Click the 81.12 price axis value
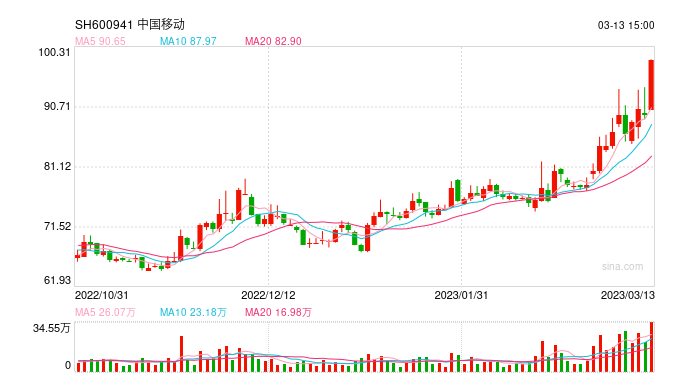 57,167
